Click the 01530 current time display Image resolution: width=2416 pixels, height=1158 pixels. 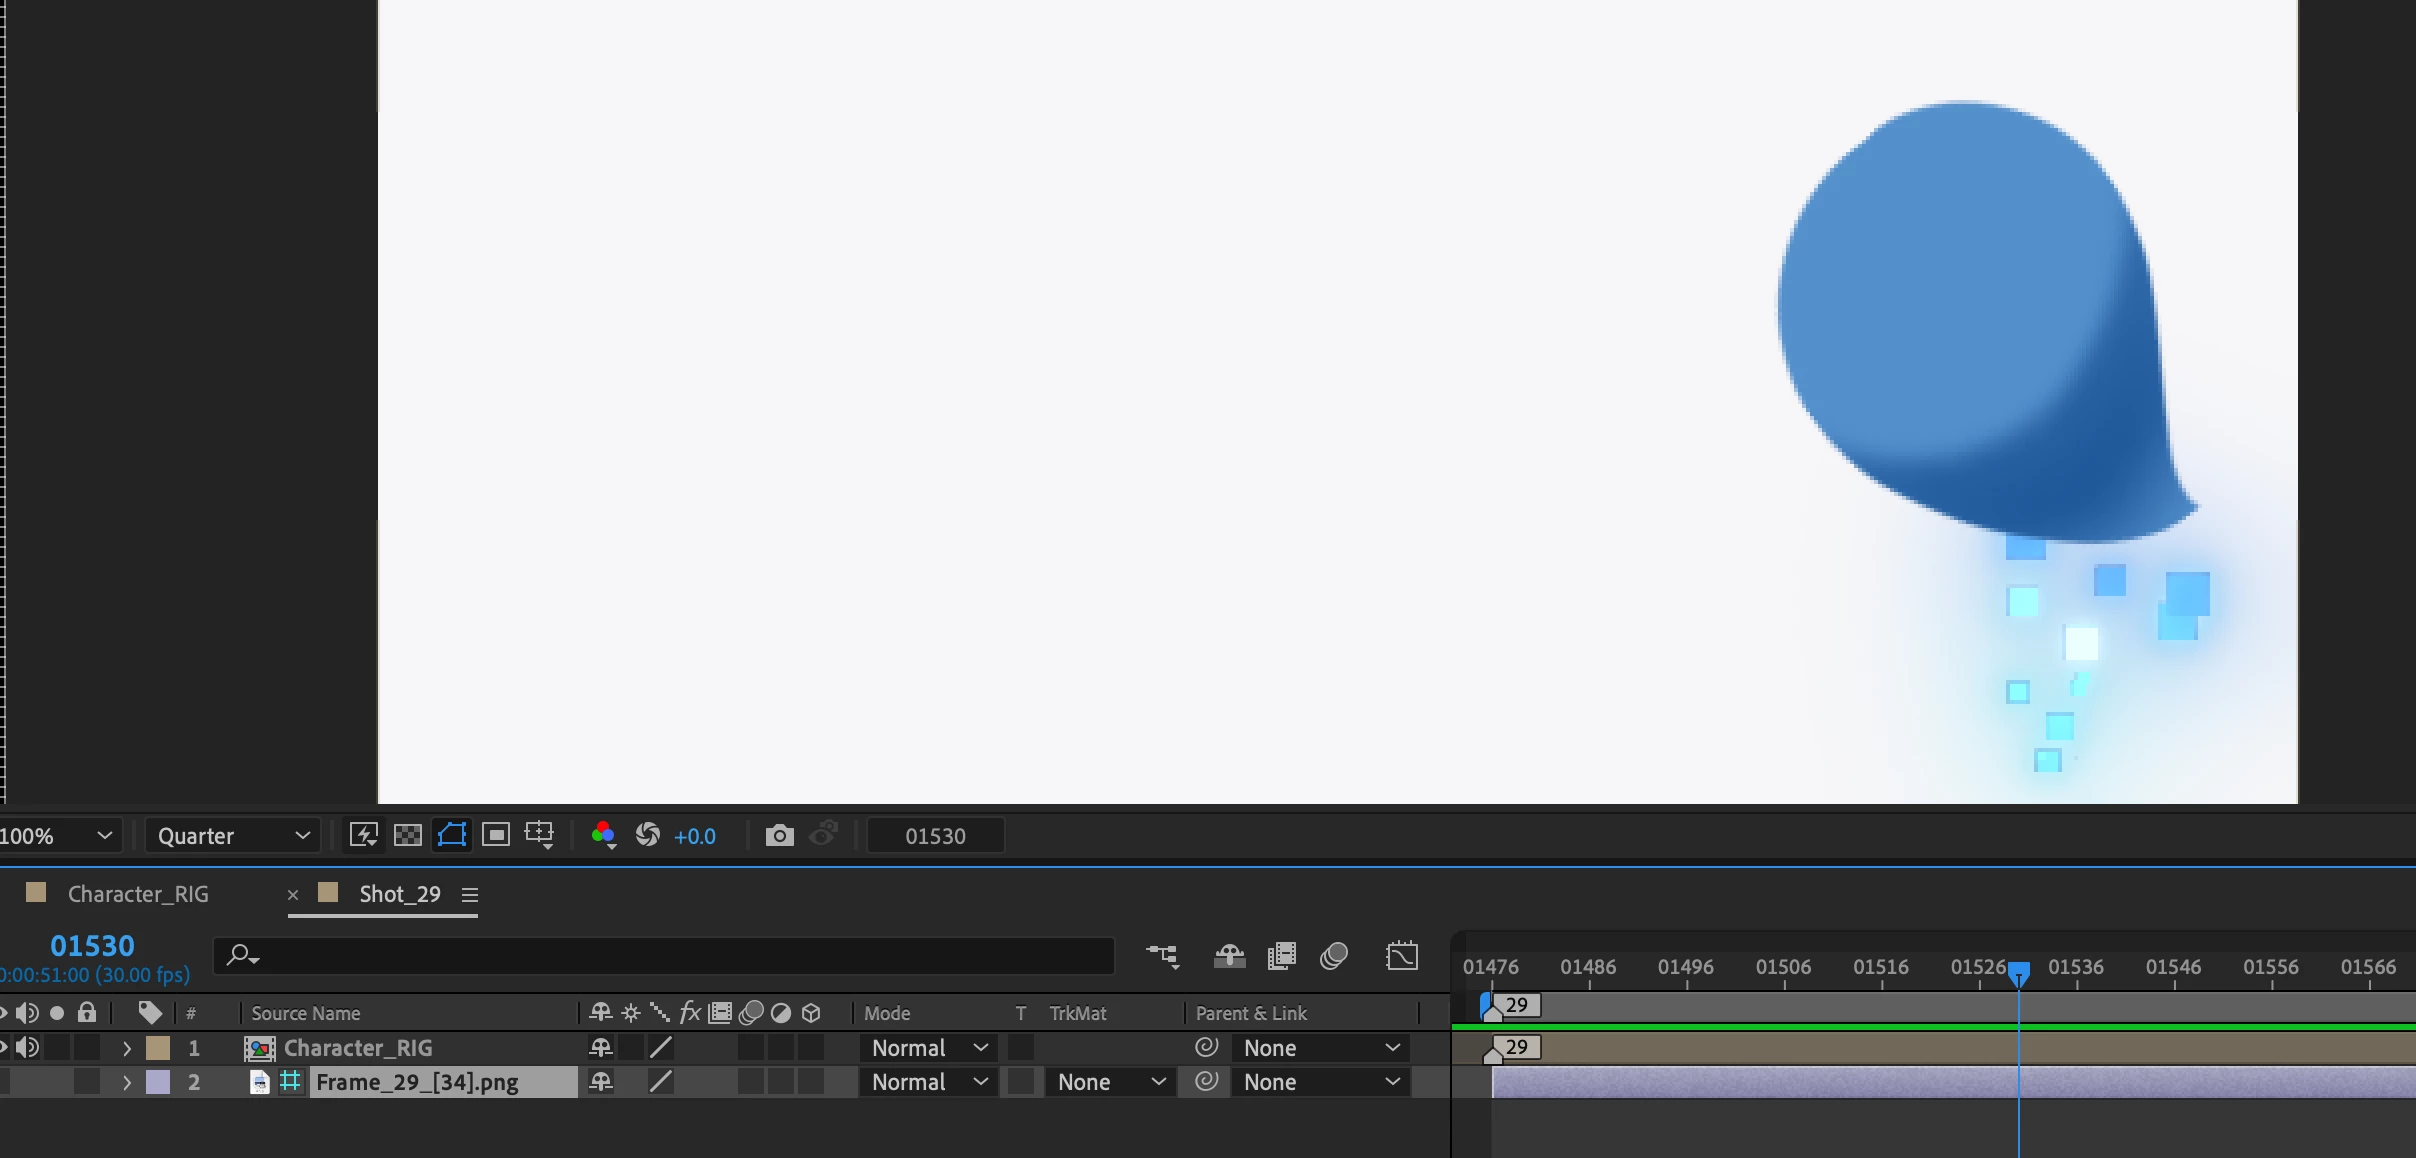(x=92, y=945)
